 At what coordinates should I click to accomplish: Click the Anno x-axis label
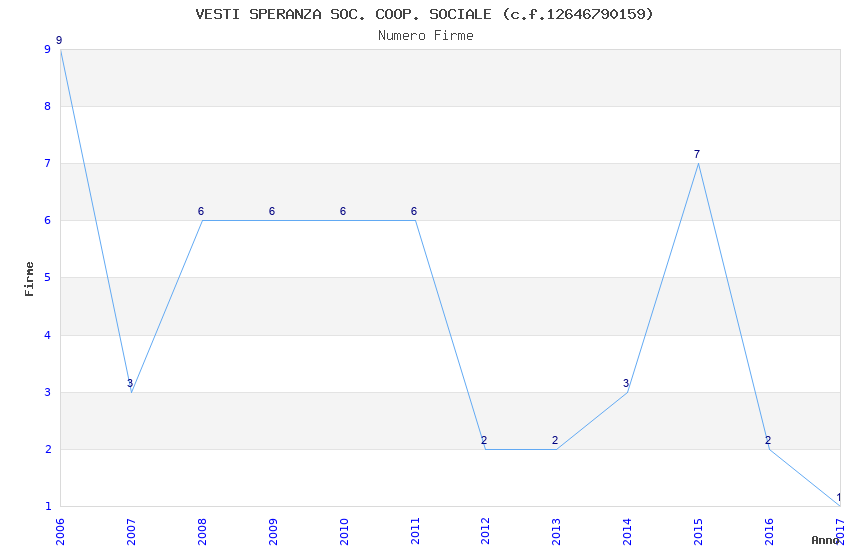coord(825,540)
